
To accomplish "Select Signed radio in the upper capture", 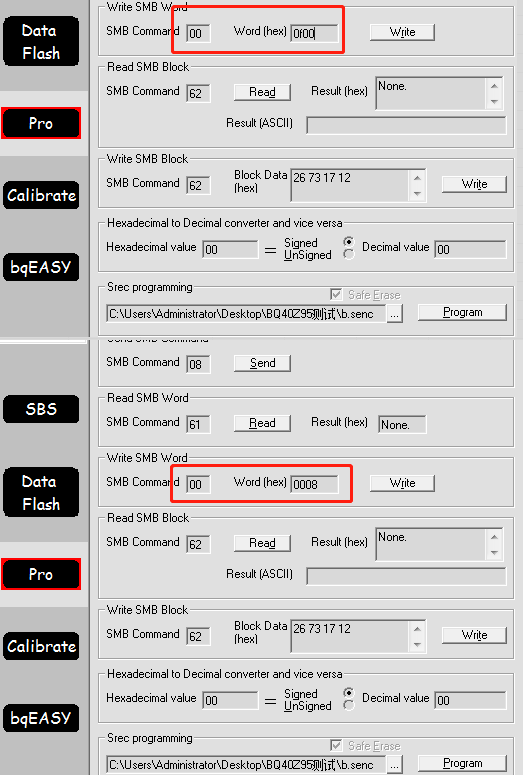I will tap(349, 242).
